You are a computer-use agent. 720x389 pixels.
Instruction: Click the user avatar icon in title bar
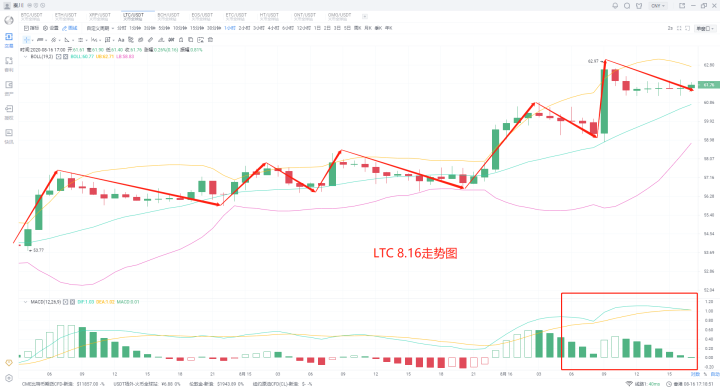click(7, 6)
